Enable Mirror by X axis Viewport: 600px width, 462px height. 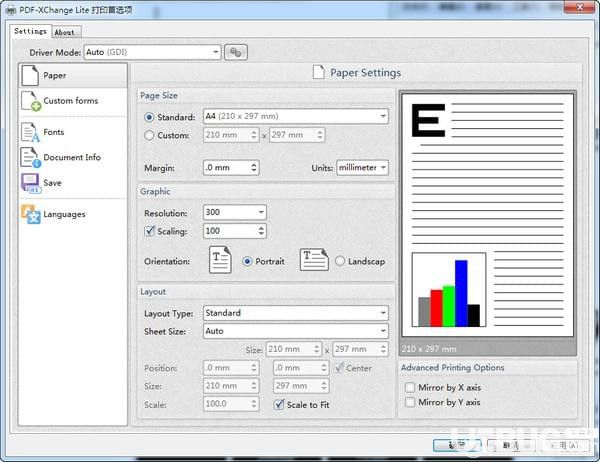coord(410,387)
